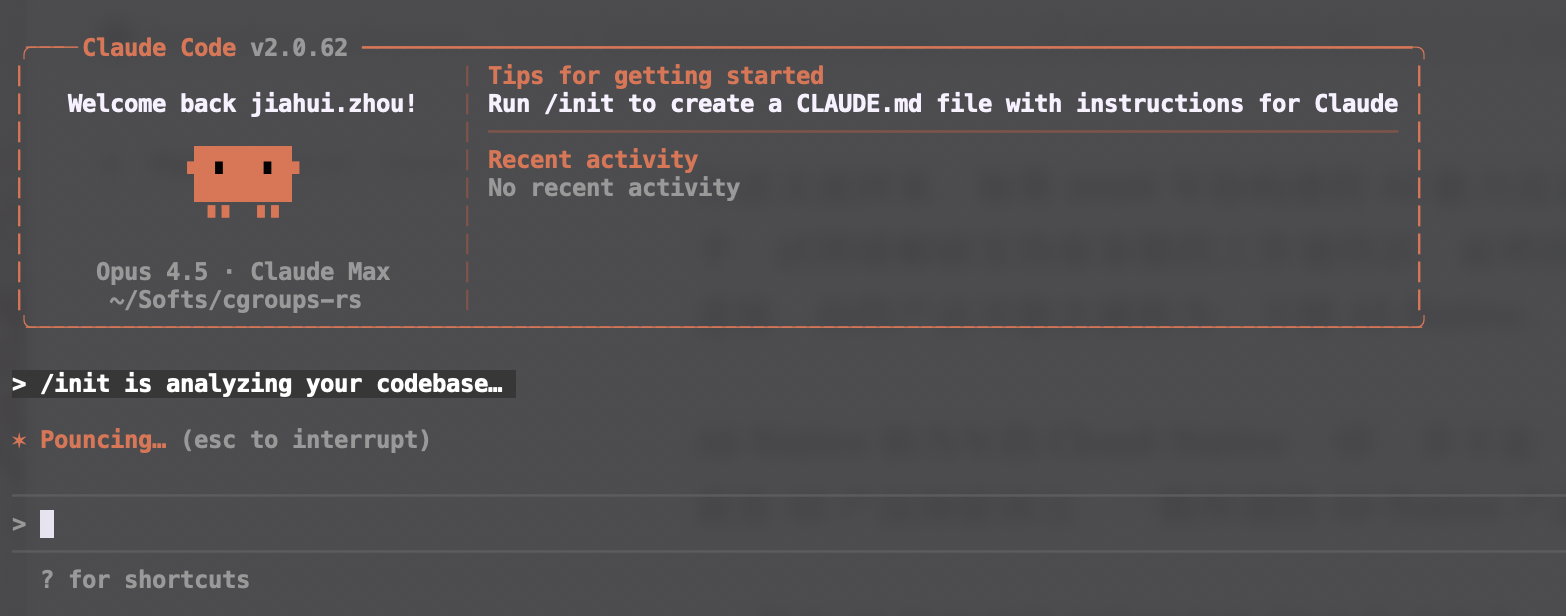The image size is (1566, 616).
Task: Click the Claude mascot pixel-art icon
Action: 243,177
